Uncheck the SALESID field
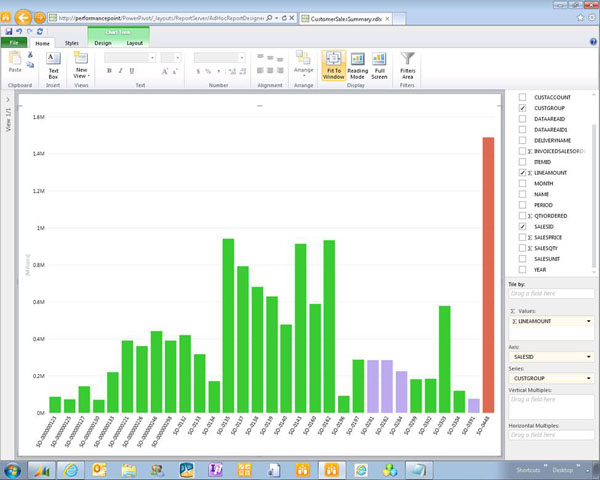This screenshot has height=480, width=600. coord(522,227)
